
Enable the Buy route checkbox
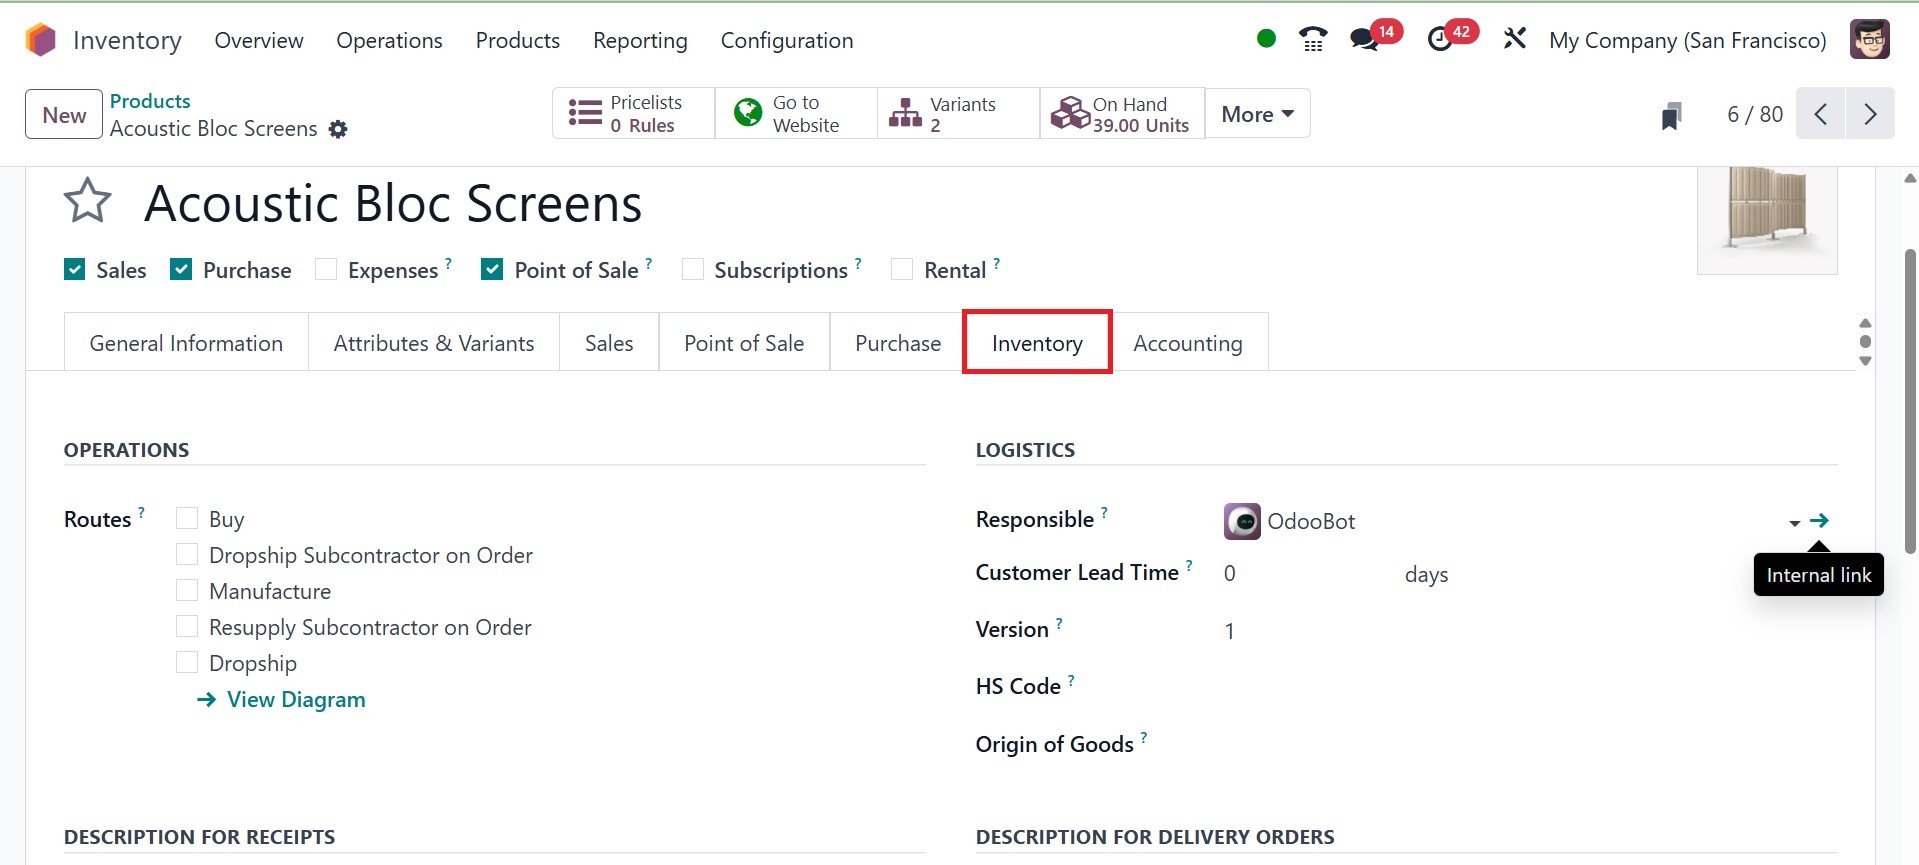187,518
